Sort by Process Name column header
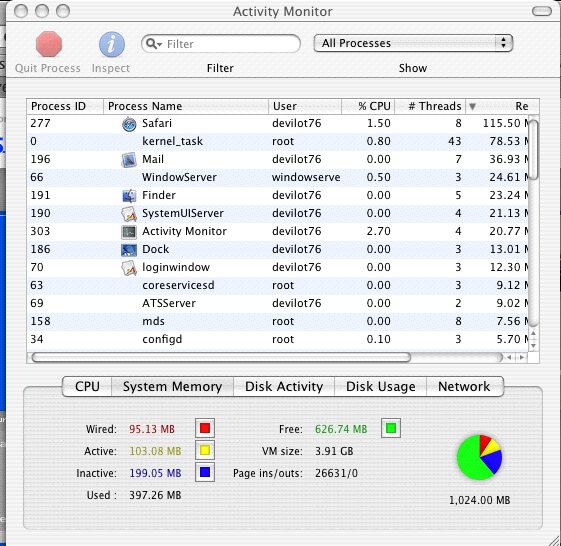561x546 pixels. pos(186,106)
